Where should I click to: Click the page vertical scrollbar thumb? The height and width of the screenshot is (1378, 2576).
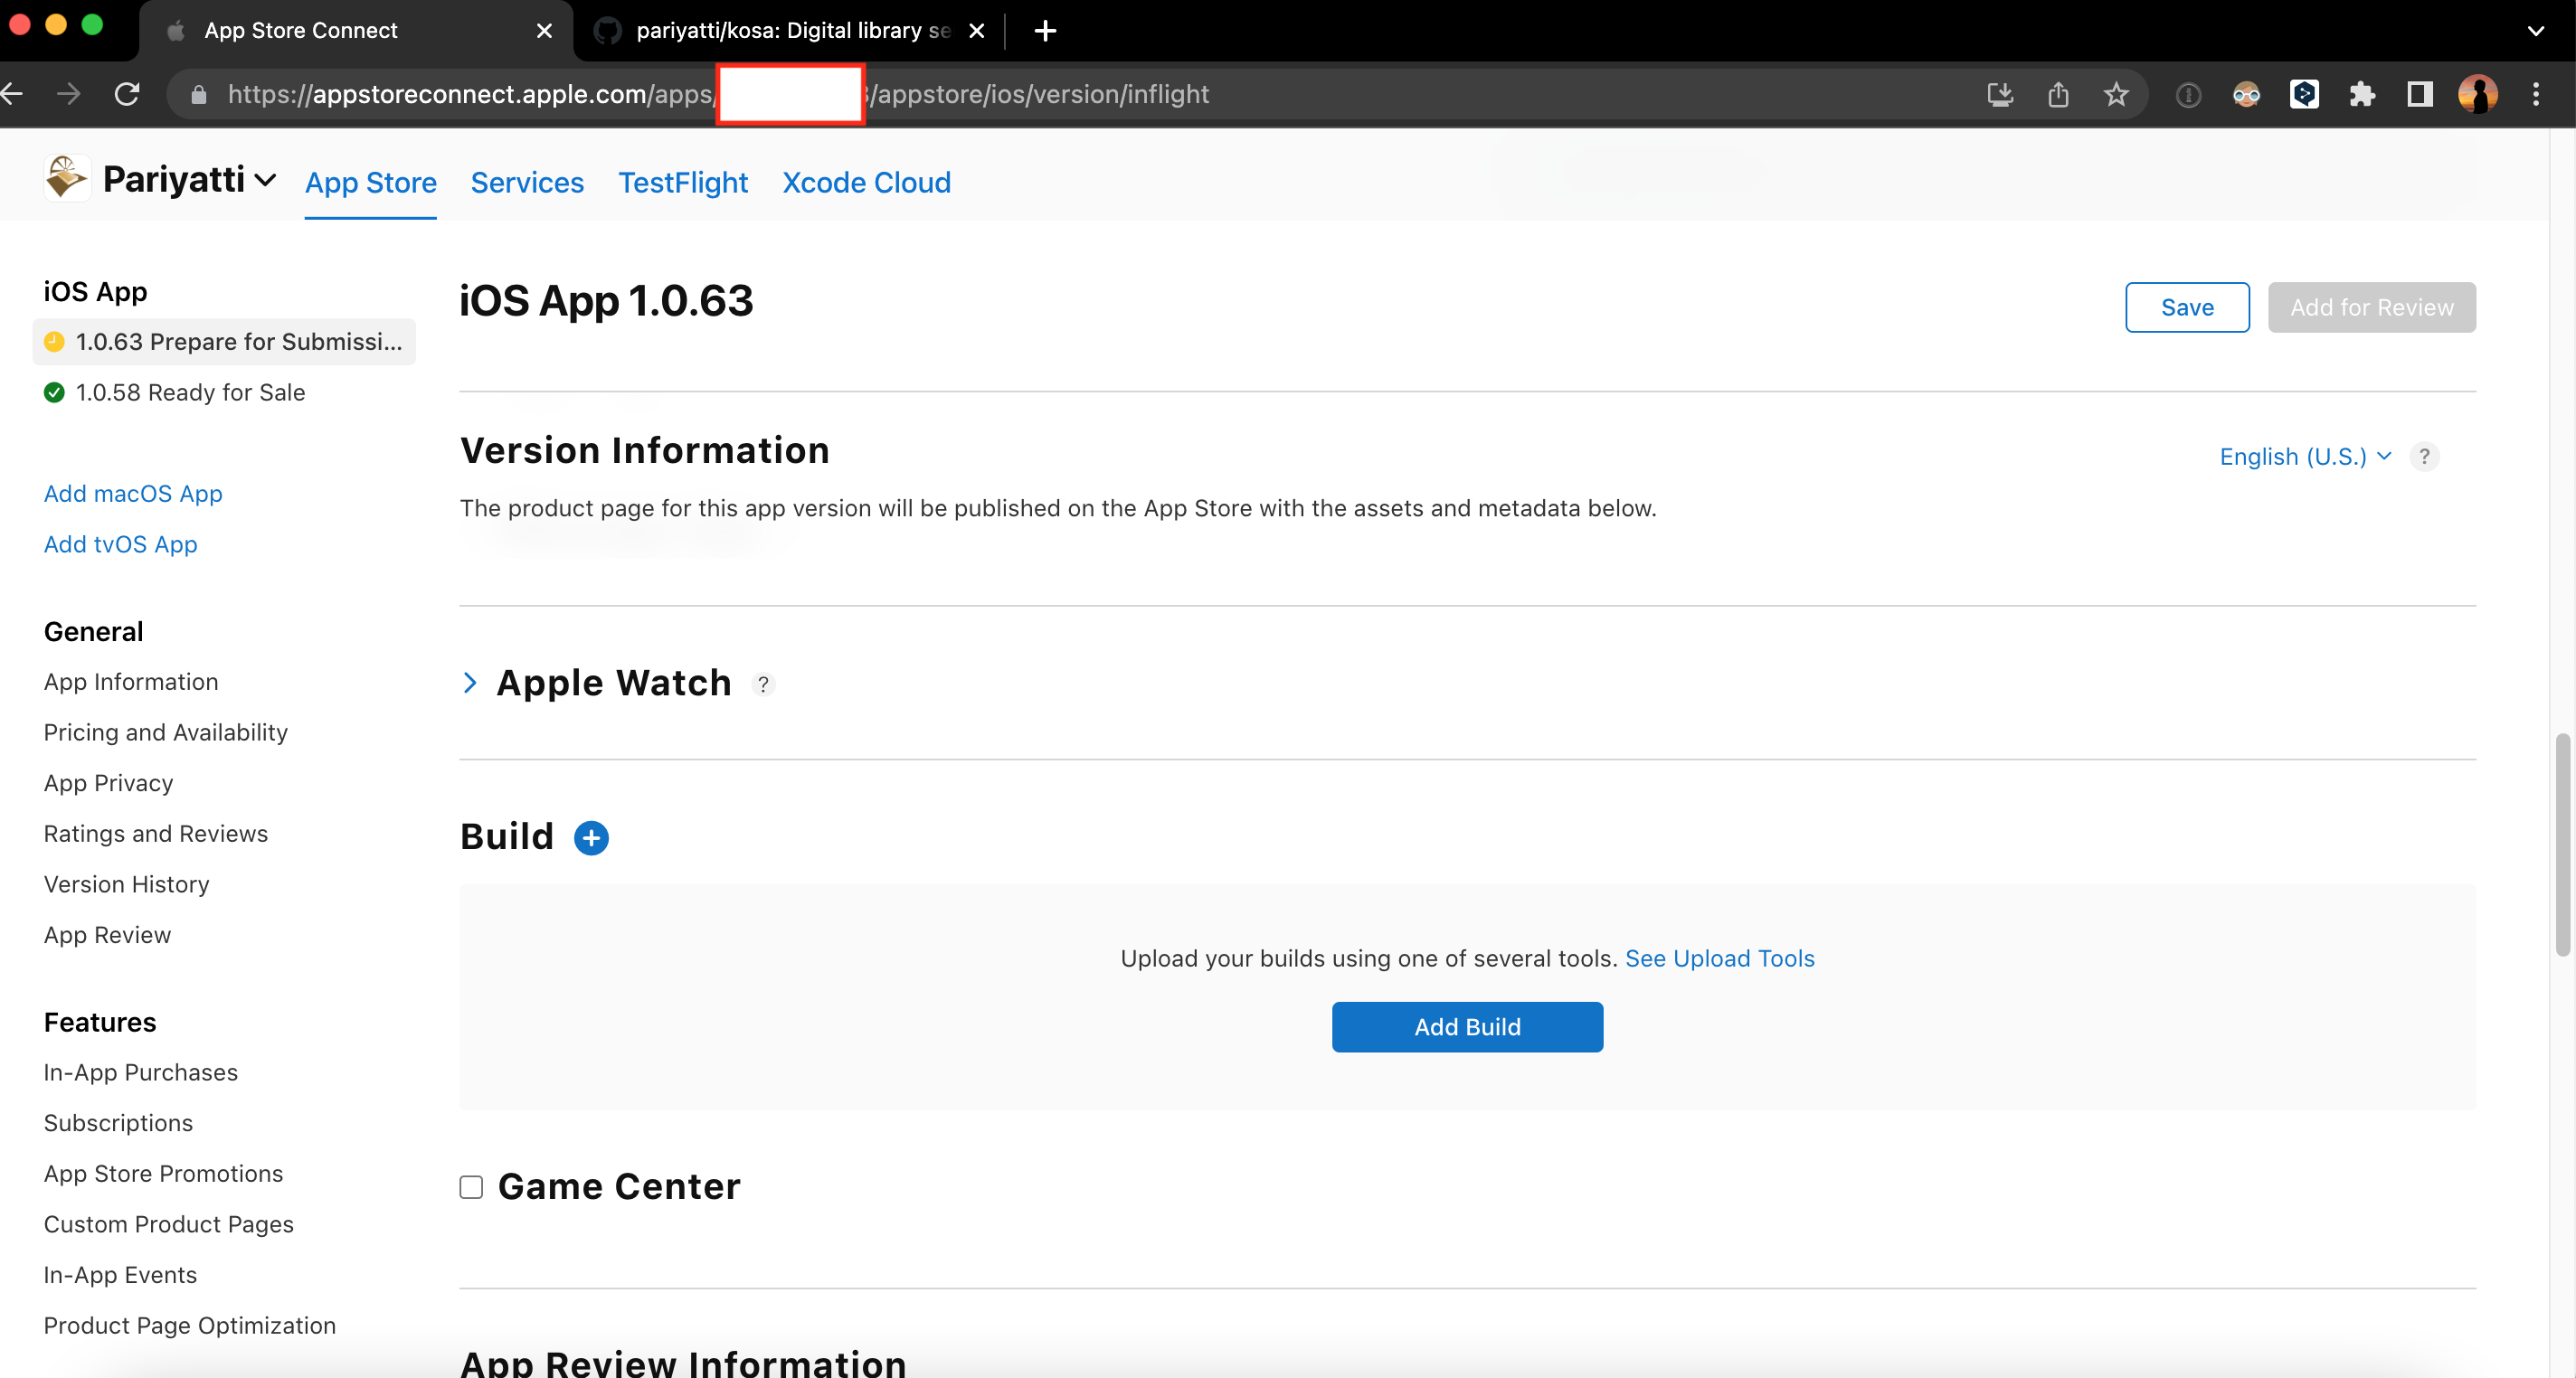[2562, 845]
